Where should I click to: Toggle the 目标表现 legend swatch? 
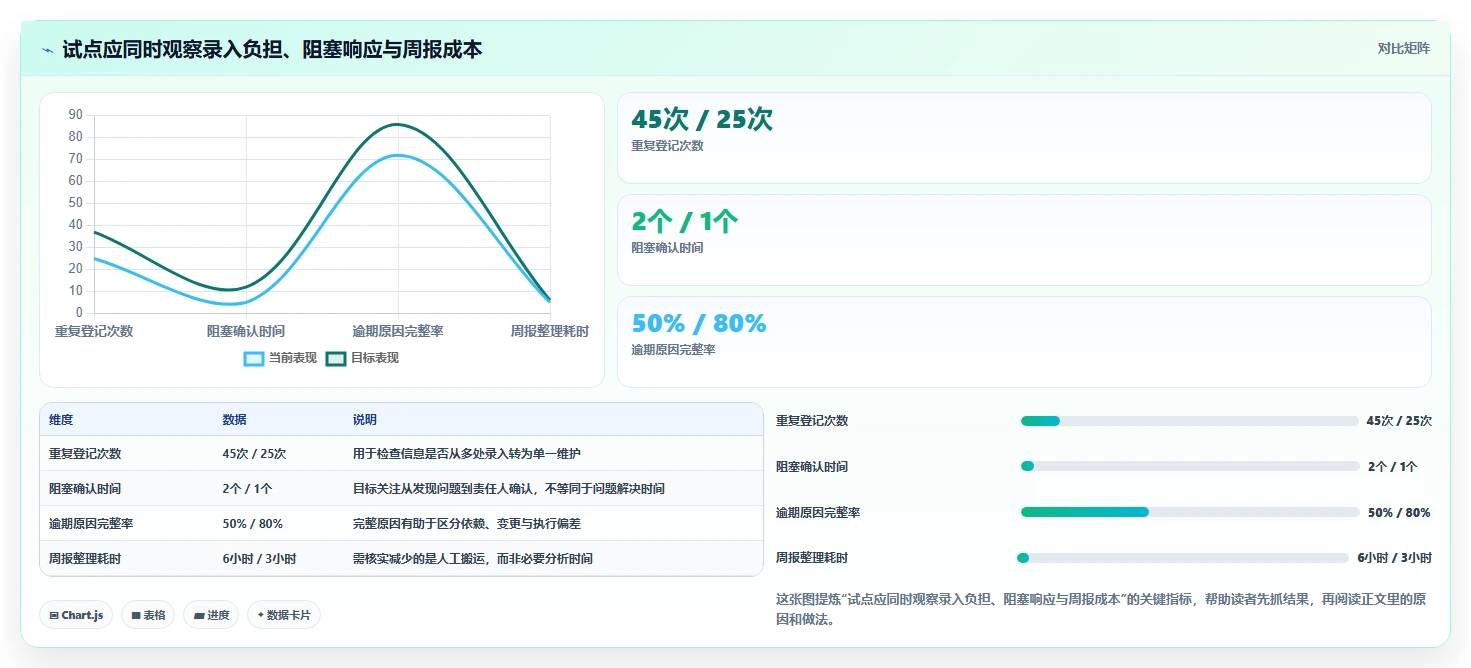pos(336,358)
